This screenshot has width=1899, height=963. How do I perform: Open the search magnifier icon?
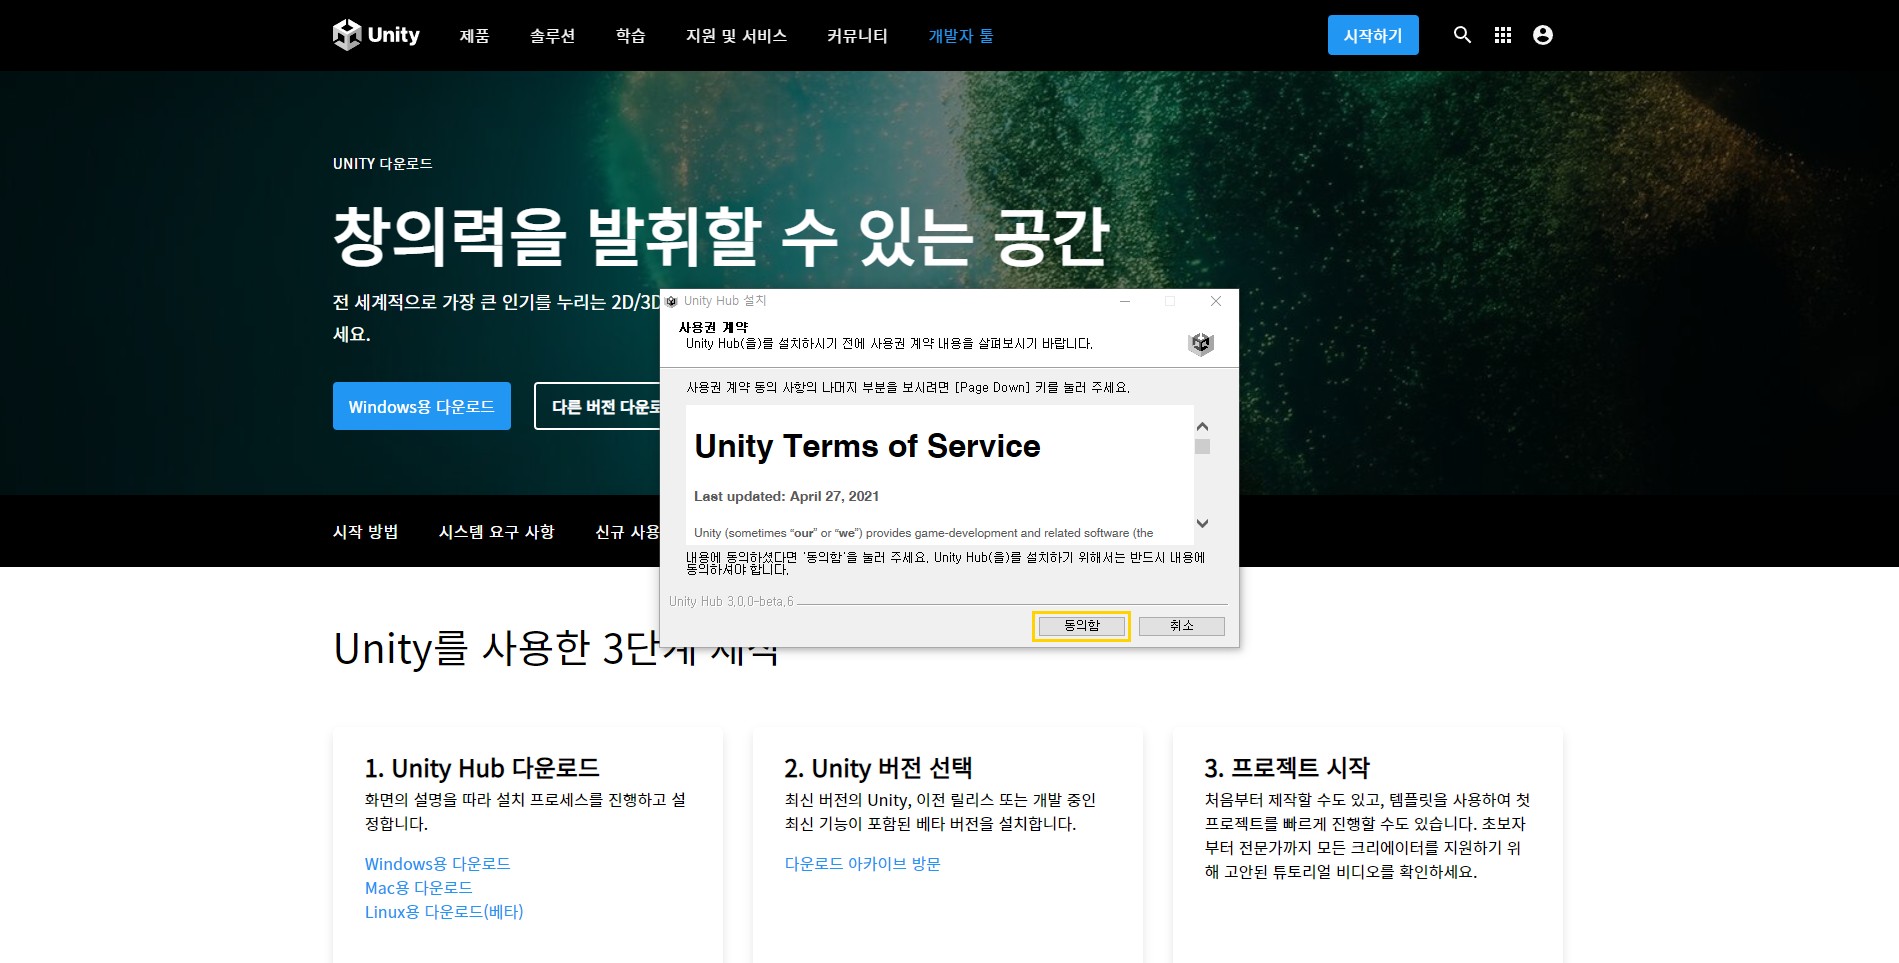point(1462,35)
